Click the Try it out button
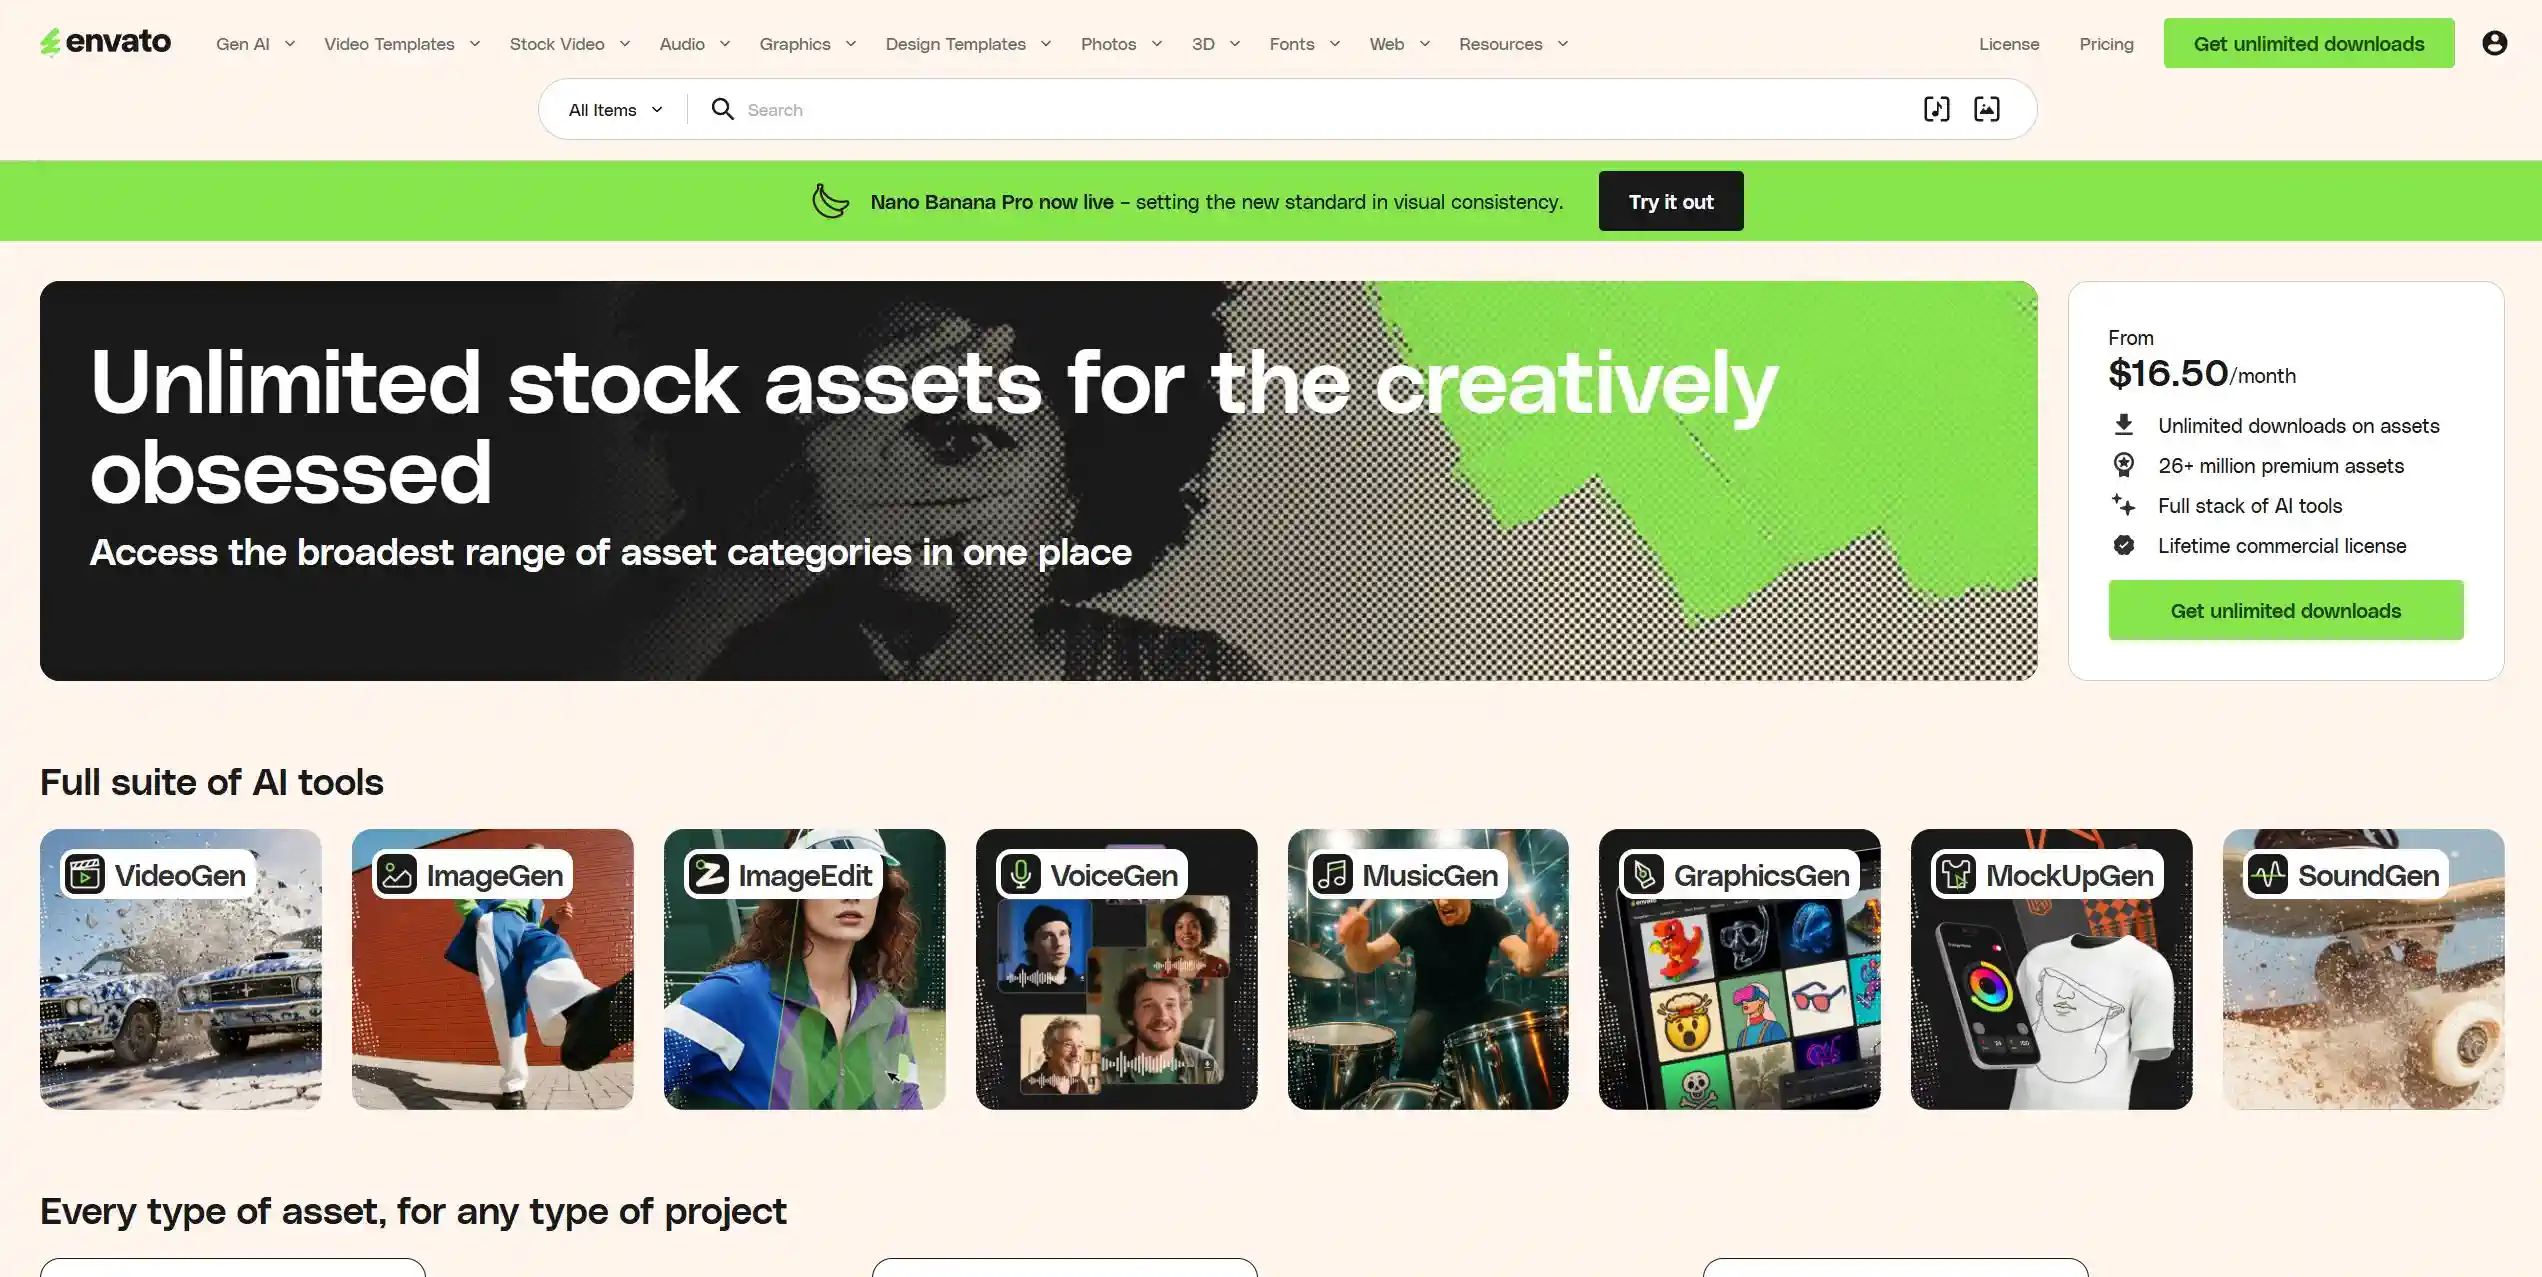 [1671, 201]
